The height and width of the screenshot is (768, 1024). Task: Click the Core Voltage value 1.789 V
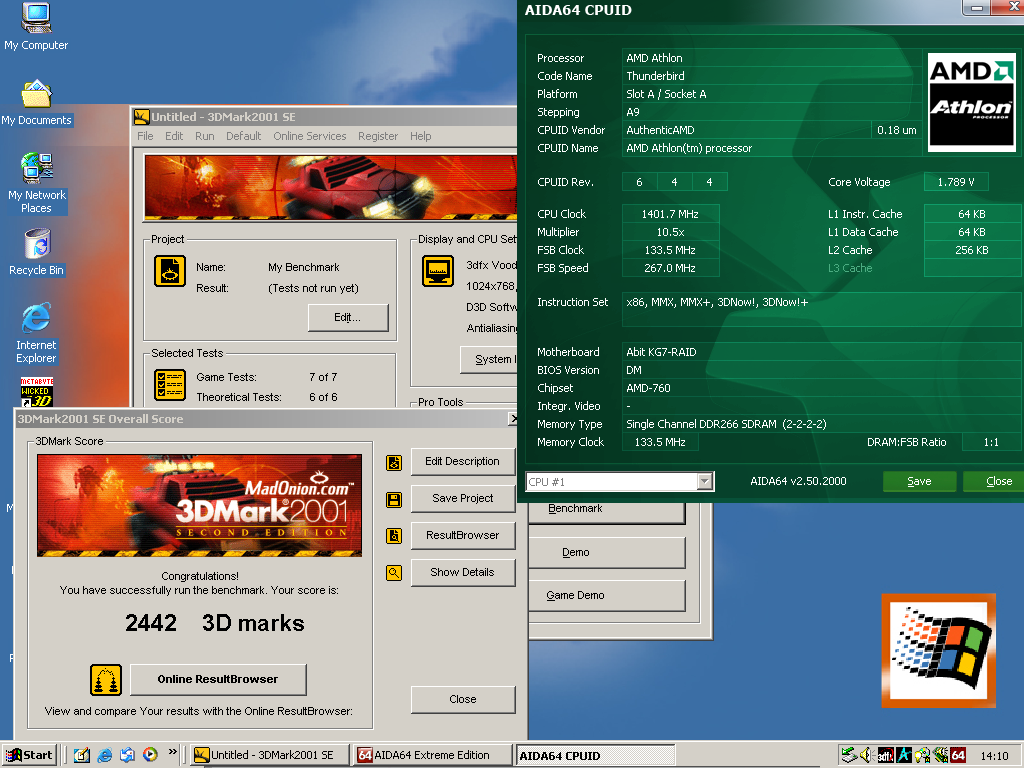[956, 182]
